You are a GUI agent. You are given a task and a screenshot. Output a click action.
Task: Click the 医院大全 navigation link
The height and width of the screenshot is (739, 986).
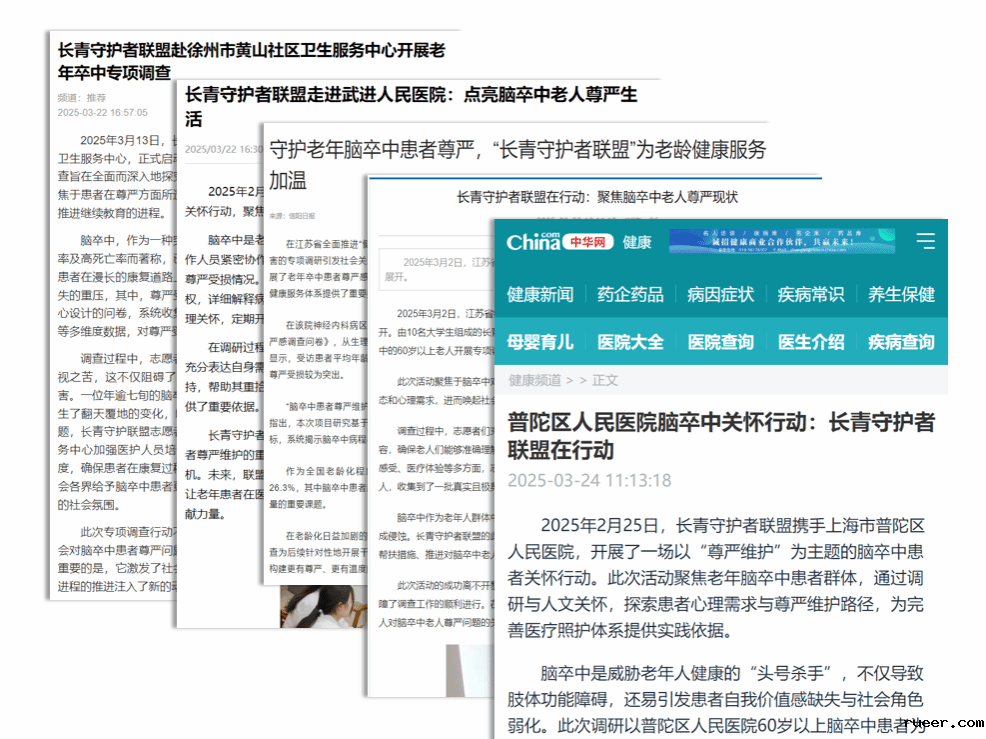[x=630, y=342]
